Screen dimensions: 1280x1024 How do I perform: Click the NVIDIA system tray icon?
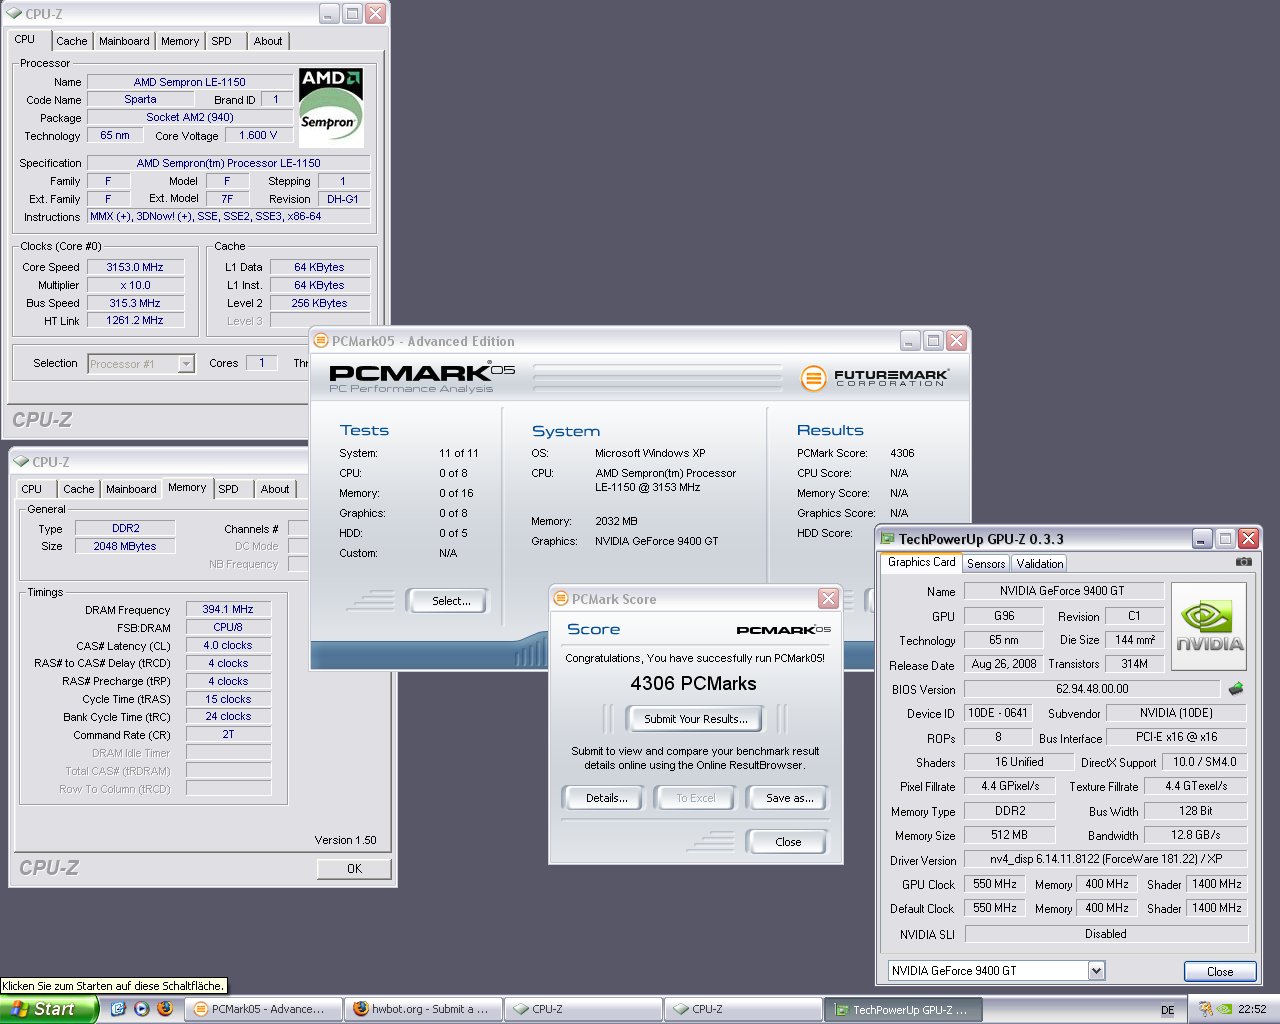pyautogui.click(x=1225, y=1009)
